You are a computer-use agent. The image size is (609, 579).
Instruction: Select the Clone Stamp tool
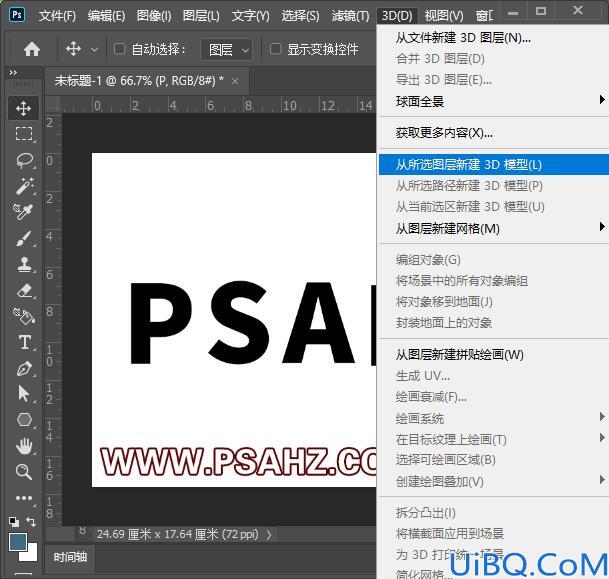[24, 264]
